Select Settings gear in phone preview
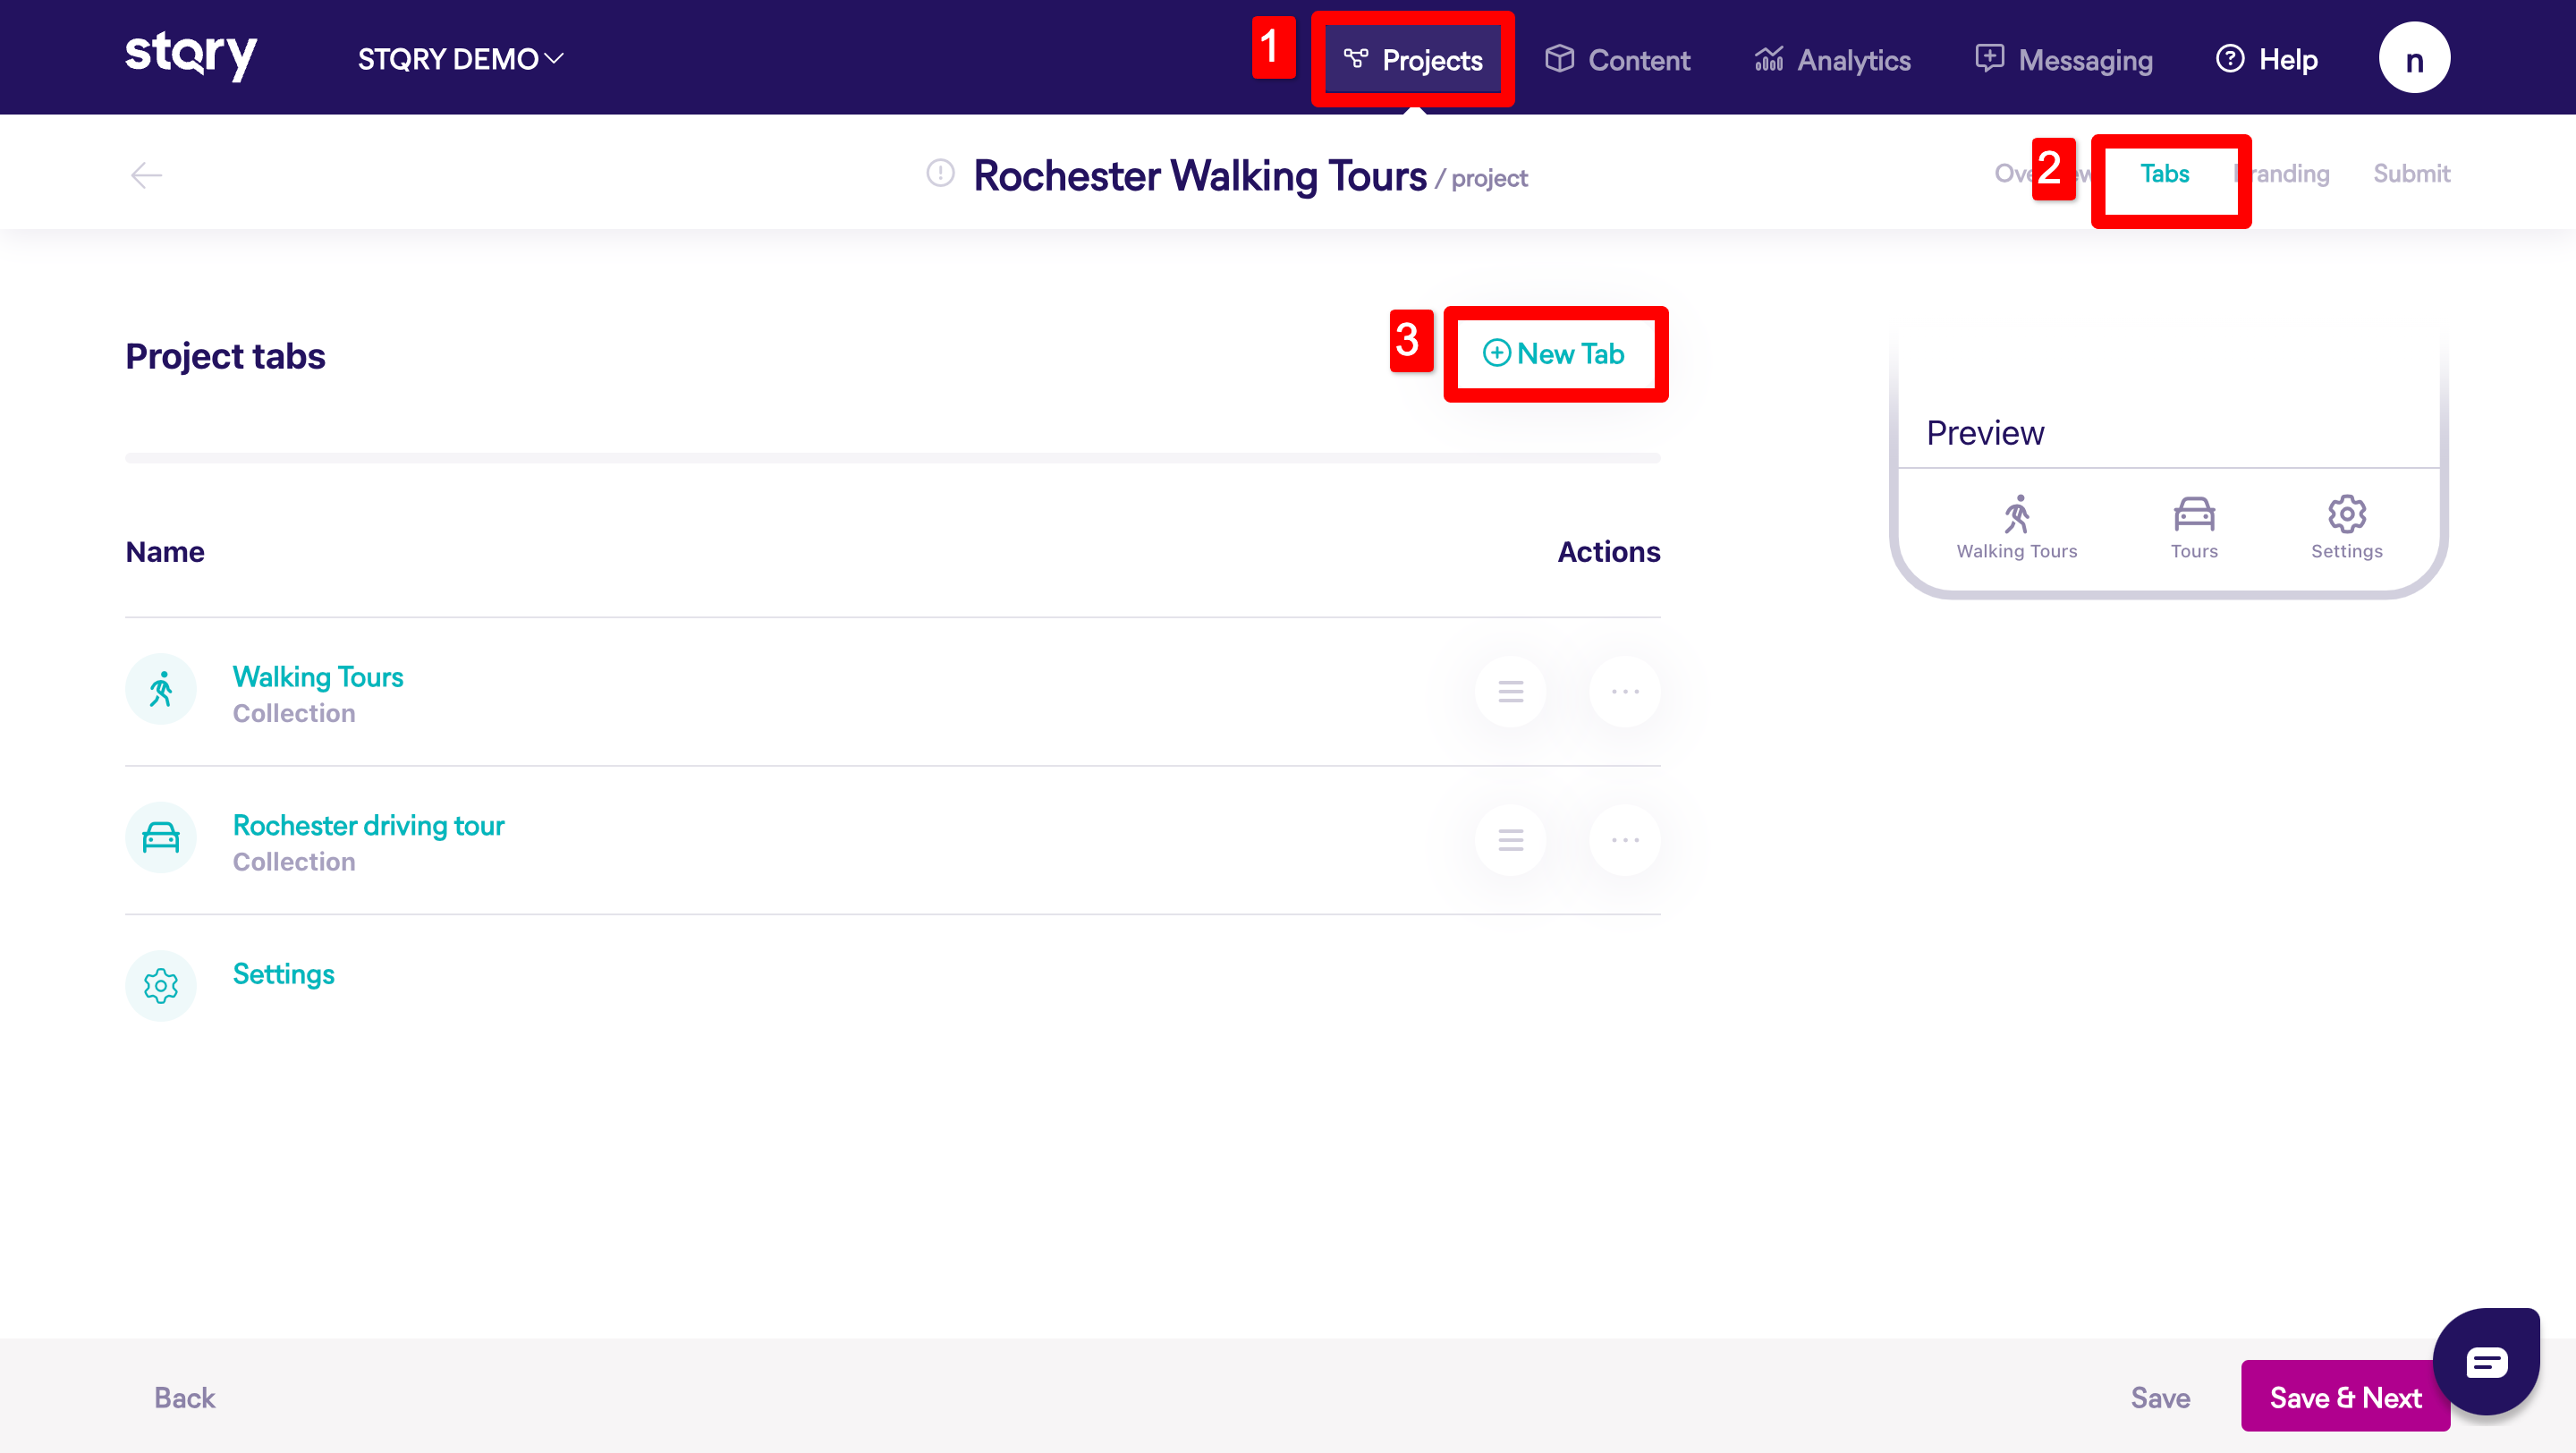The height and width of the screenshot is (1453, 2576). point(2346,515)
